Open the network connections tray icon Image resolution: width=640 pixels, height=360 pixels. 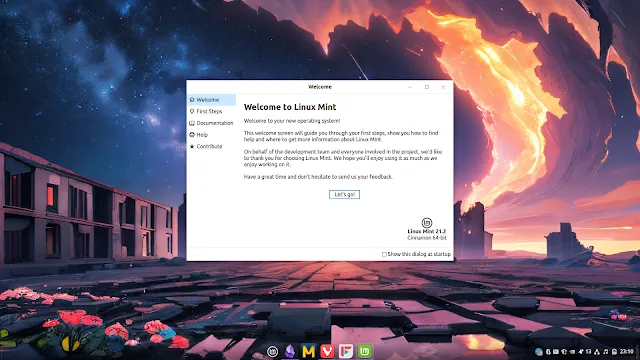596,352
